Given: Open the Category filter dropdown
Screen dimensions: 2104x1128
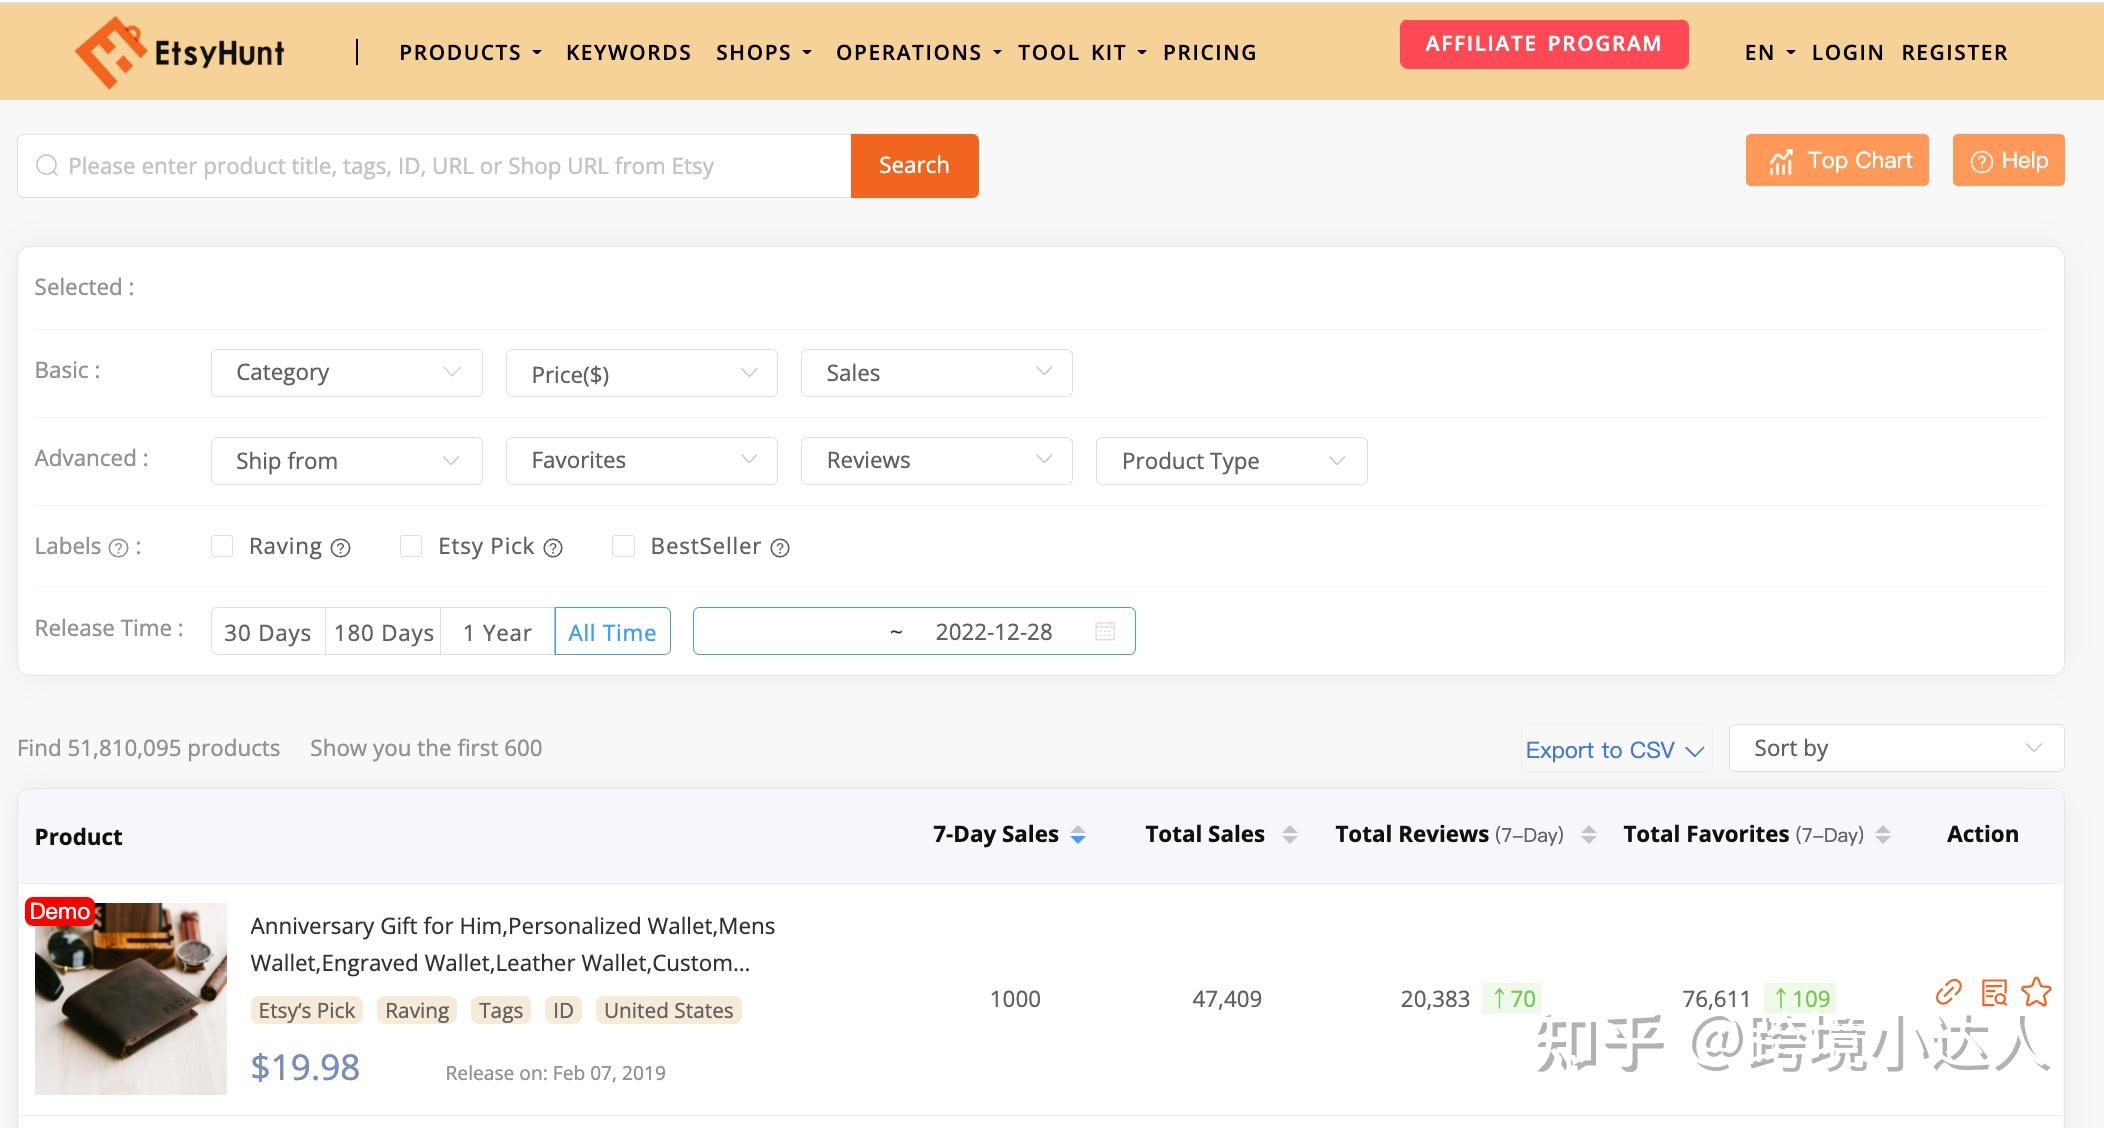Looking at the screenshot, I should click(345, 372).
